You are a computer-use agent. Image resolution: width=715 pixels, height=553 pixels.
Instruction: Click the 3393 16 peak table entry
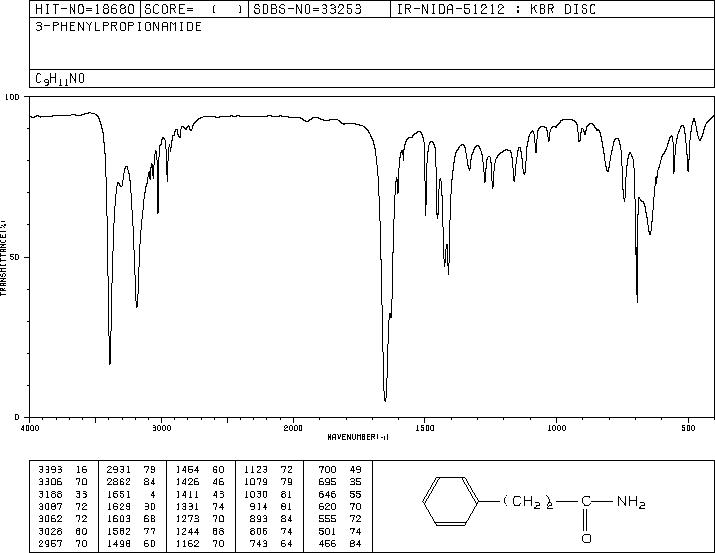(x=62, y=470)
